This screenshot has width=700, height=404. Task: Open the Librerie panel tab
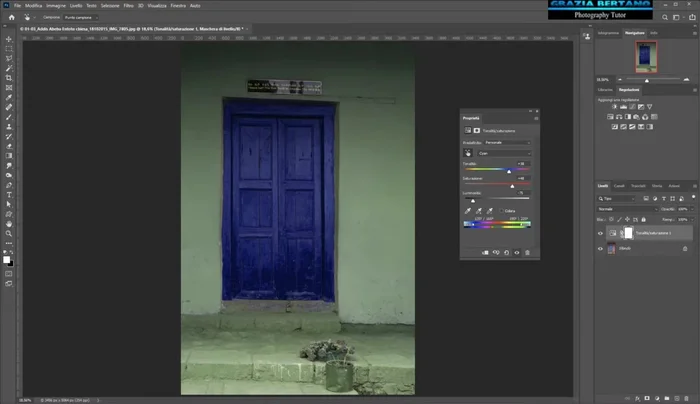coord(604,89)
